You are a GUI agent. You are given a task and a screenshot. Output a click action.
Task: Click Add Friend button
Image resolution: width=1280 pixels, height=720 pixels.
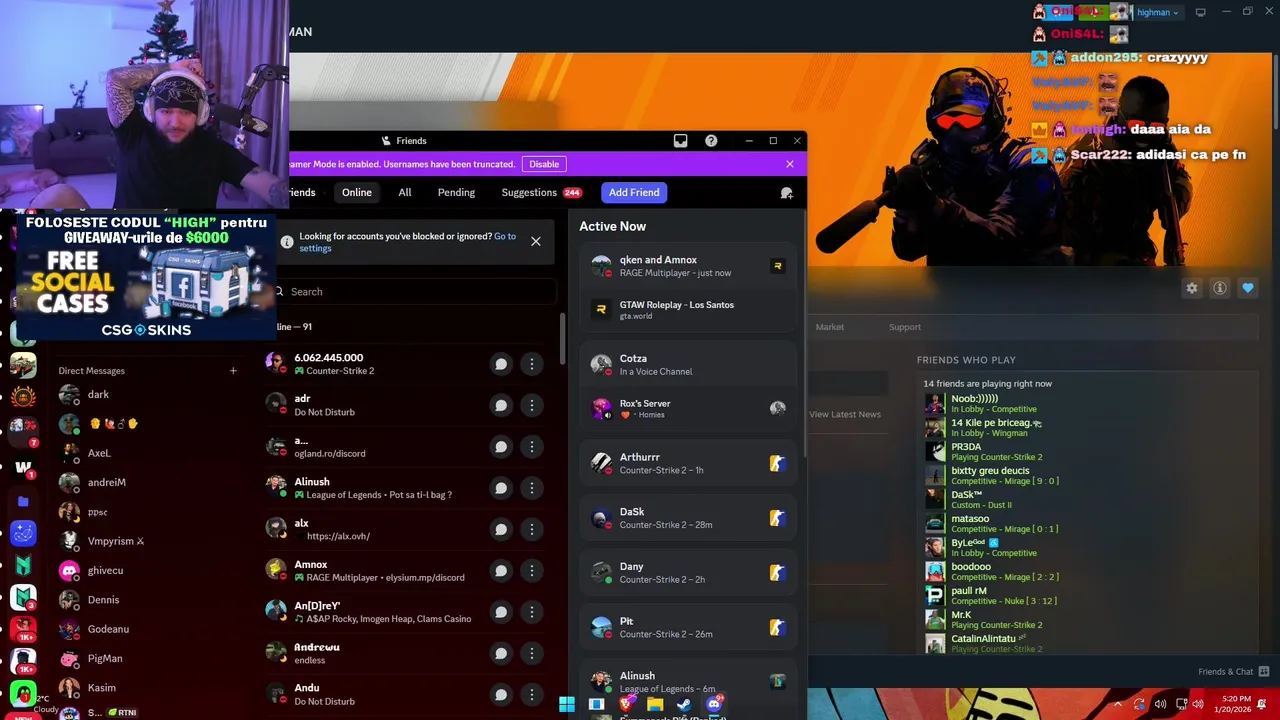tap(634, 193)
